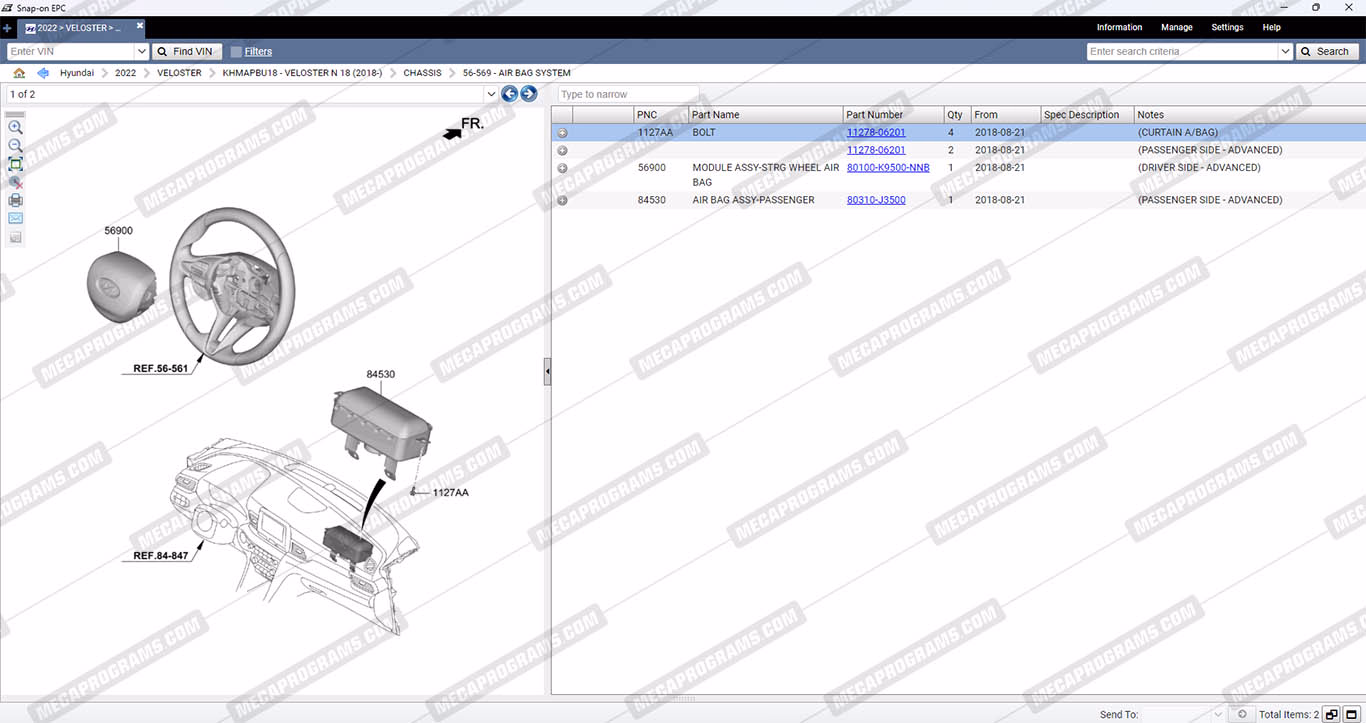Click the back arrow in the breadcrumb

[x=43, y=73]
